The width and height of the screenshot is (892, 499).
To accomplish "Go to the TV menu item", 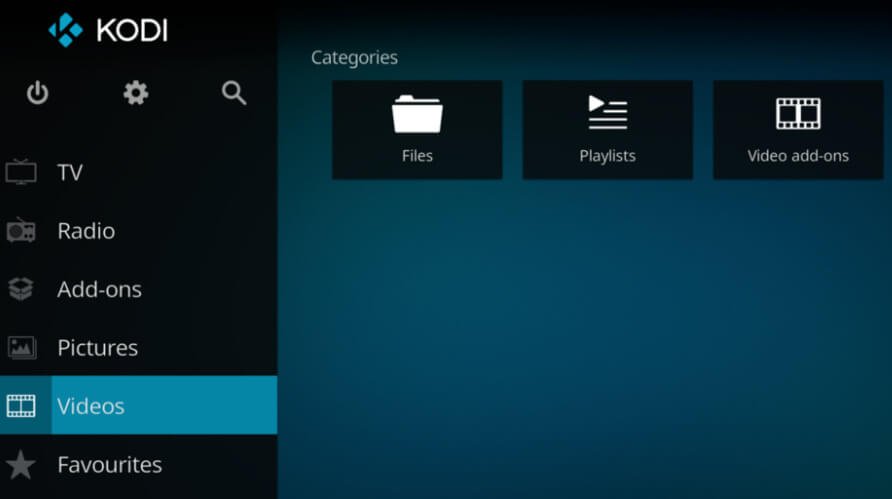I will pos(139,172).
